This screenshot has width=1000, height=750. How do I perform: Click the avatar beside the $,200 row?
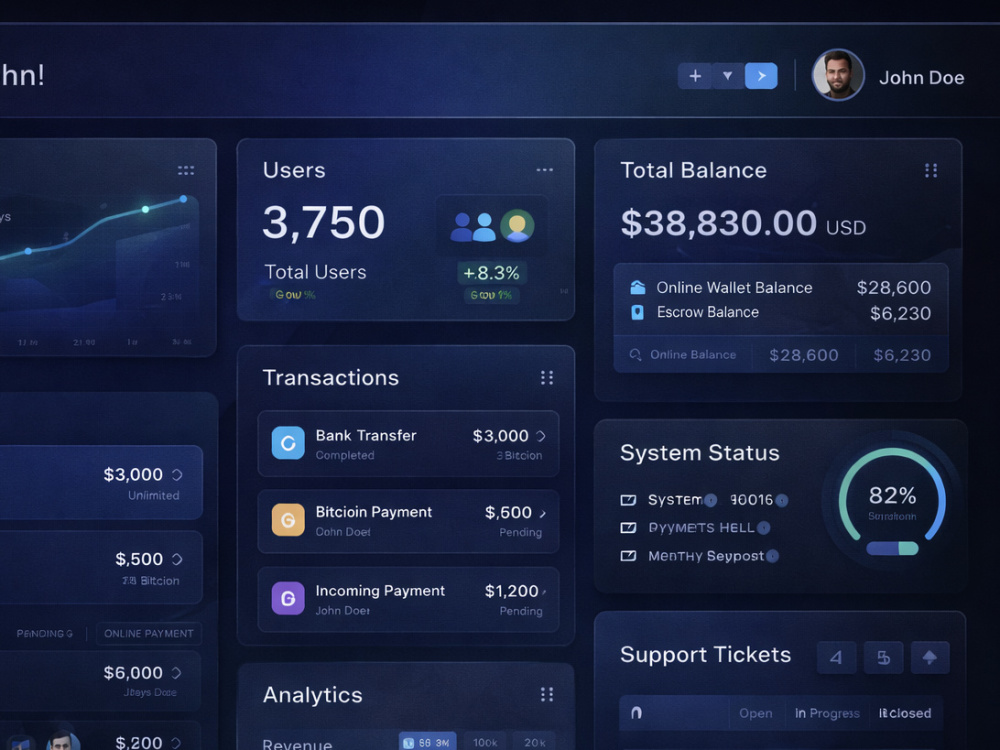click(62, 740)
